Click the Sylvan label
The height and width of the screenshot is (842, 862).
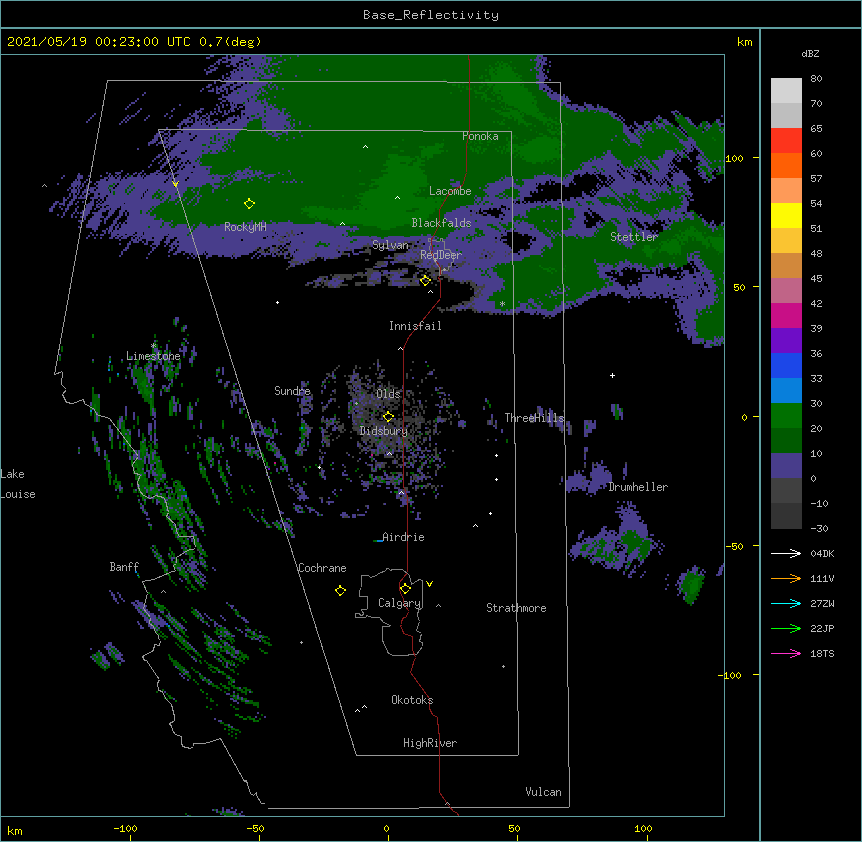(390, 245)
